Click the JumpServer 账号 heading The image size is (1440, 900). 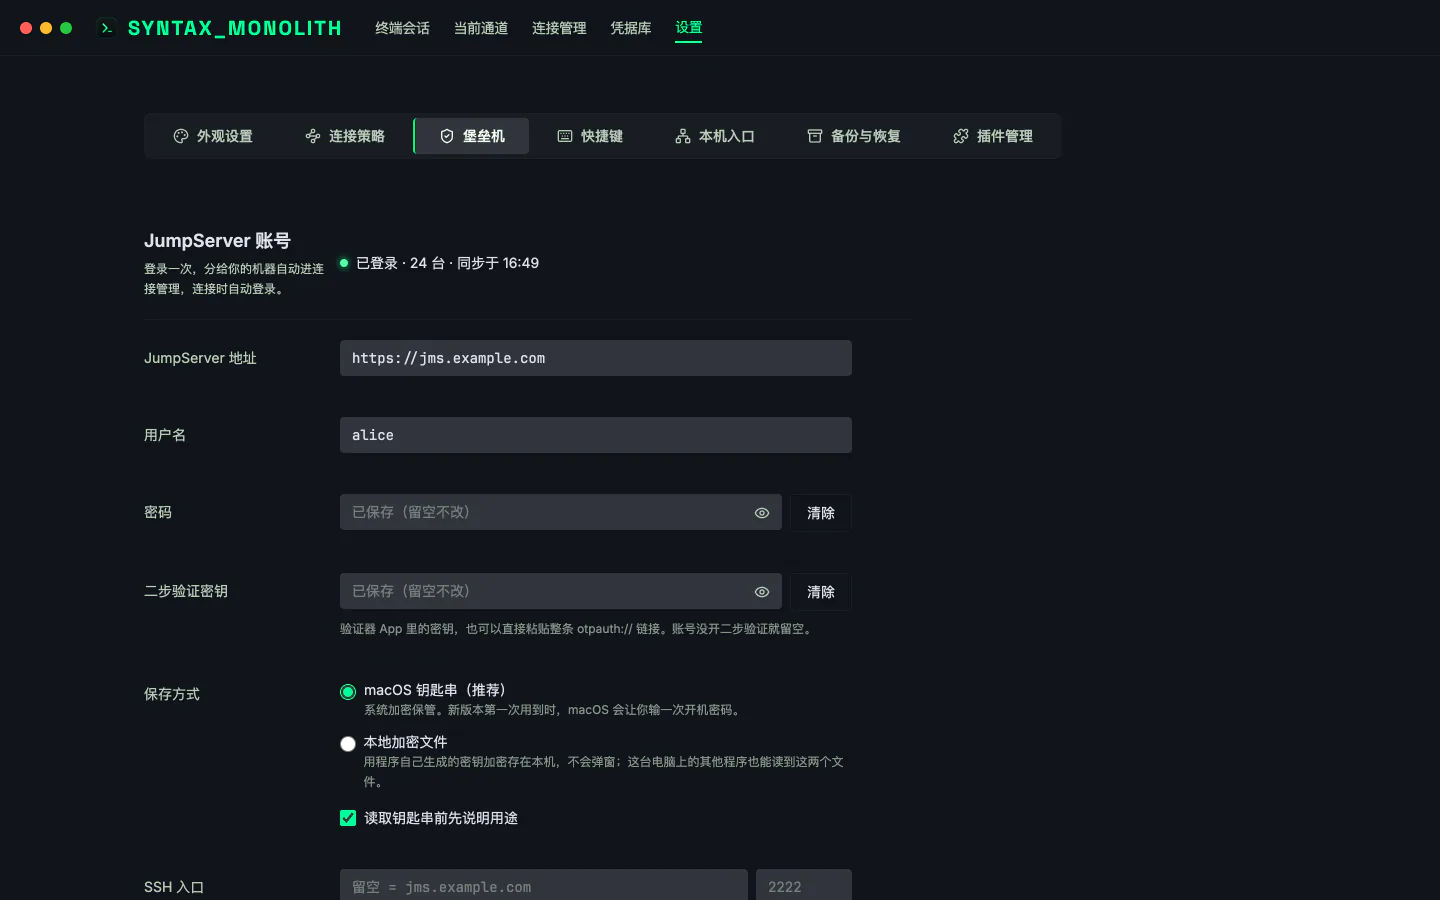point(217,241)
